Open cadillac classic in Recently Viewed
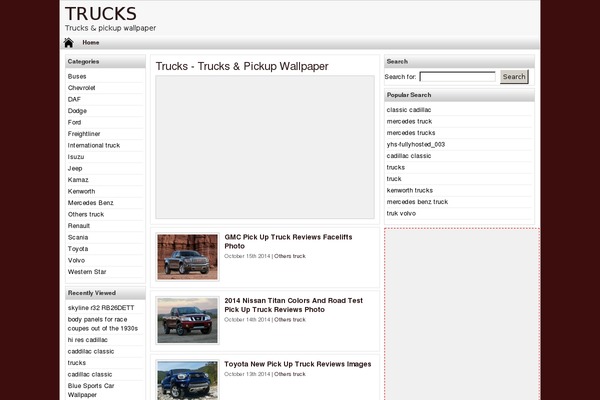Viewport: 600px width, 400px height. (90, 374)
